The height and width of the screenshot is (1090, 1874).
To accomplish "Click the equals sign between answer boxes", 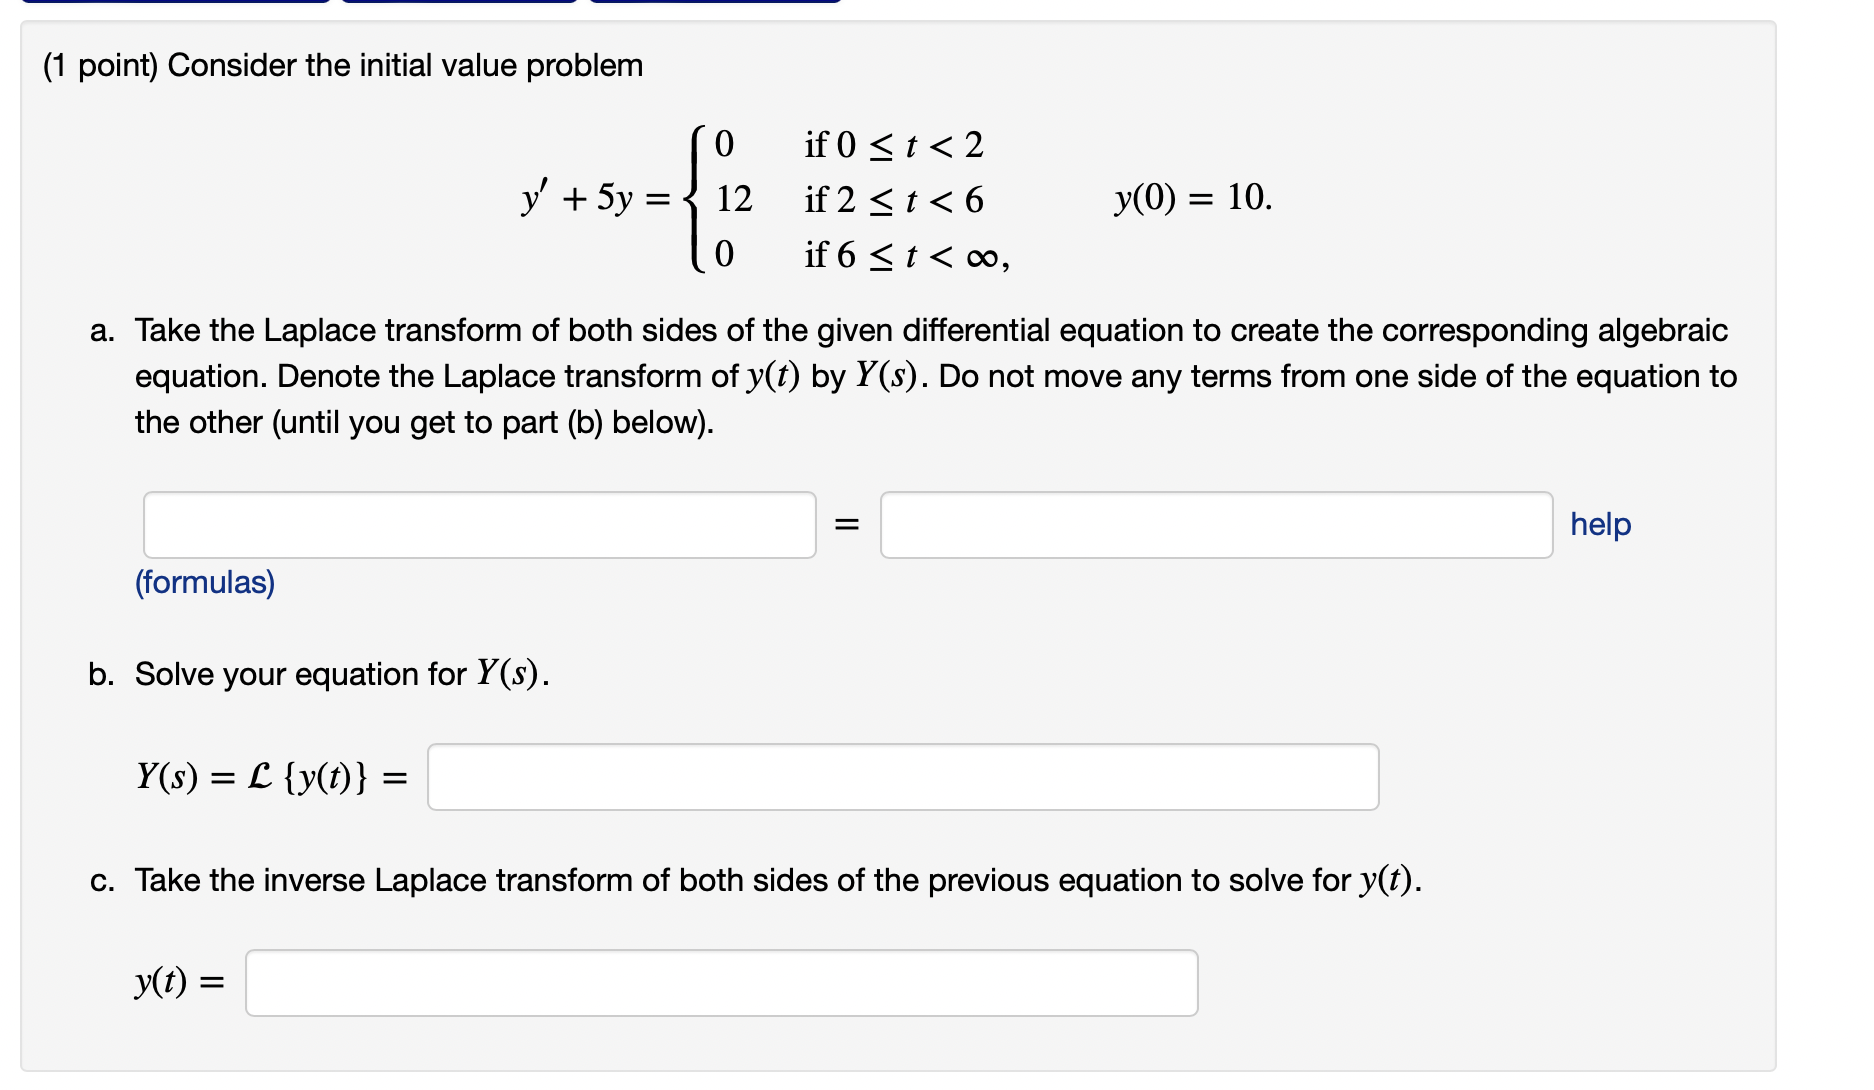I will pos(847,524).
